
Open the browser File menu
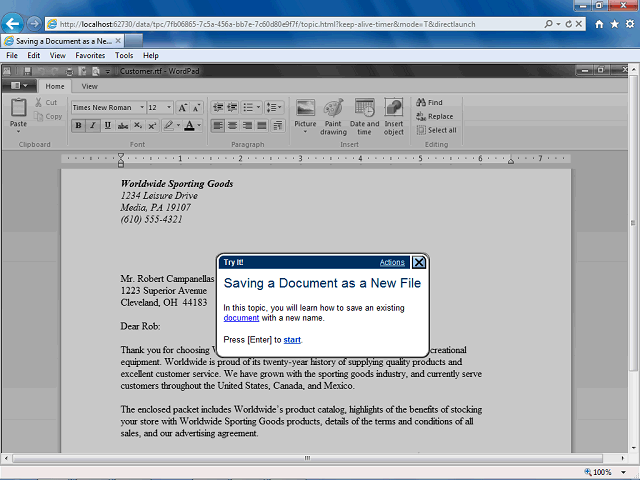tap(12, 56)
